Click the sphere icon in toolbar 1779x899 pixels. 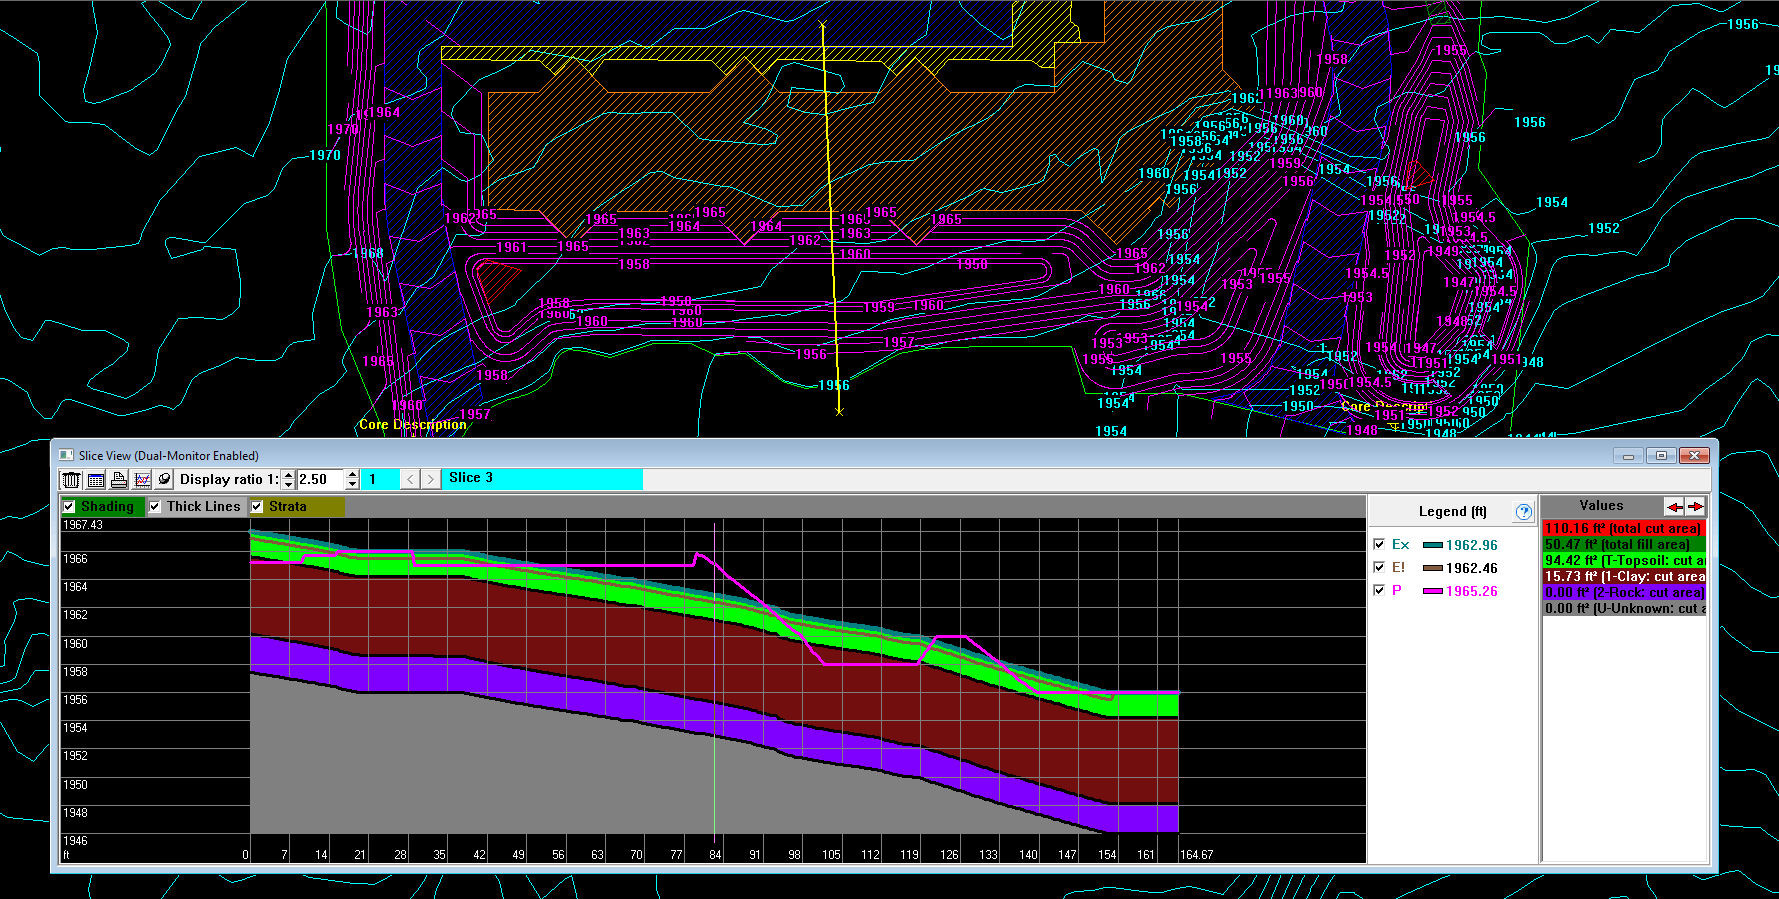[x=165, y=480]
